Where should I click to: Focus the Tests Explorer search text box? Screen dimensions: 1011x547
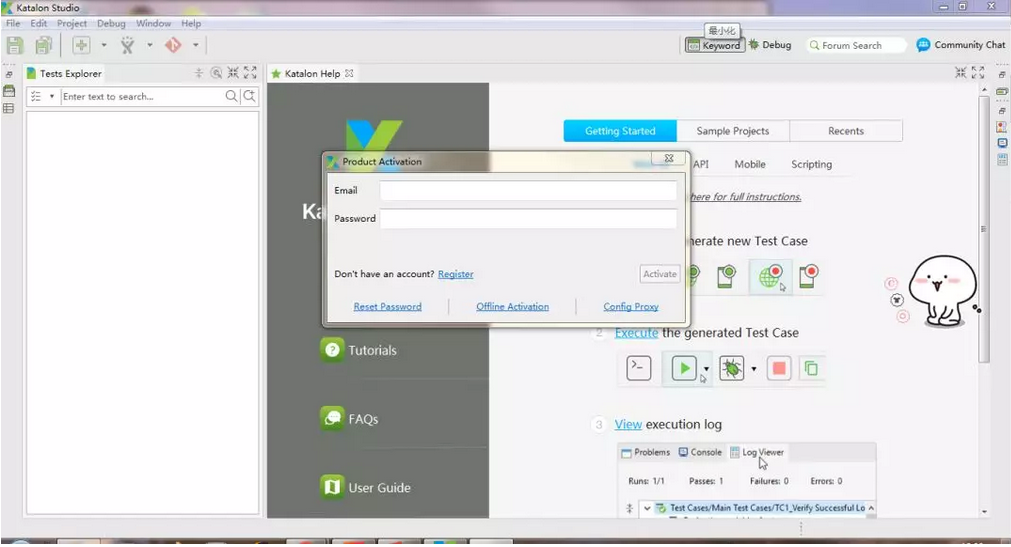coord(142,96)
